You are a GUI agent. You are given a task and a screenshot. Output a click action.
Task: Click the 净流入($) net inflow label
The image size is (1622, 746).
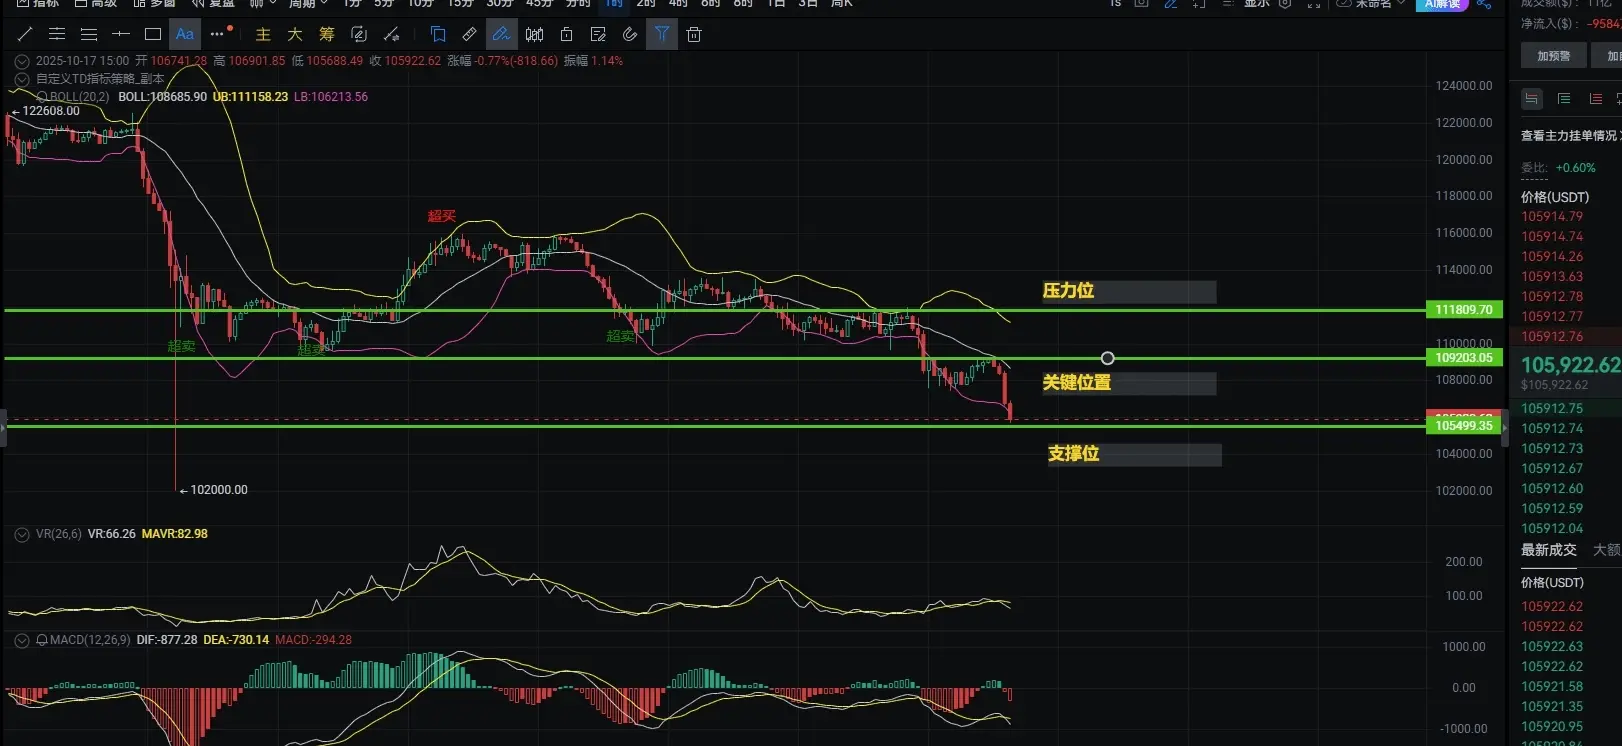click(1550, 23)
